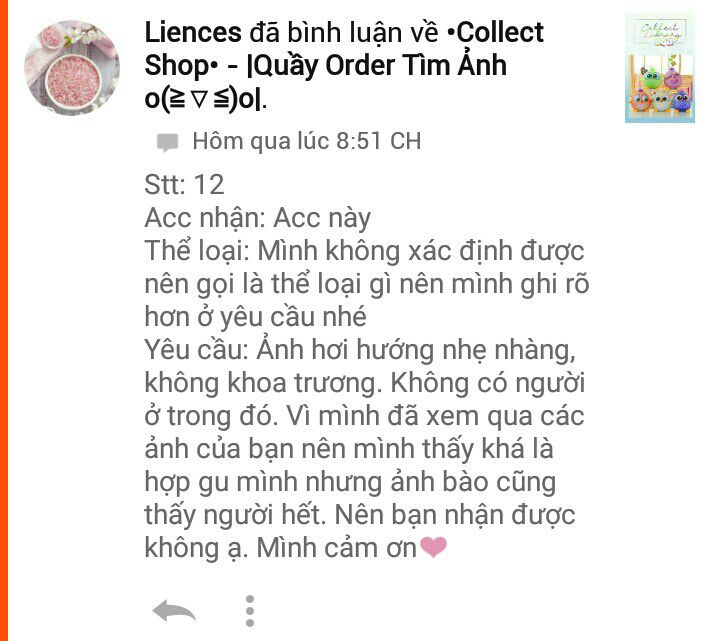Click the 'Thể loại:' comment line
The width and height of the screenshot is (720, 641).
(366, 284)
